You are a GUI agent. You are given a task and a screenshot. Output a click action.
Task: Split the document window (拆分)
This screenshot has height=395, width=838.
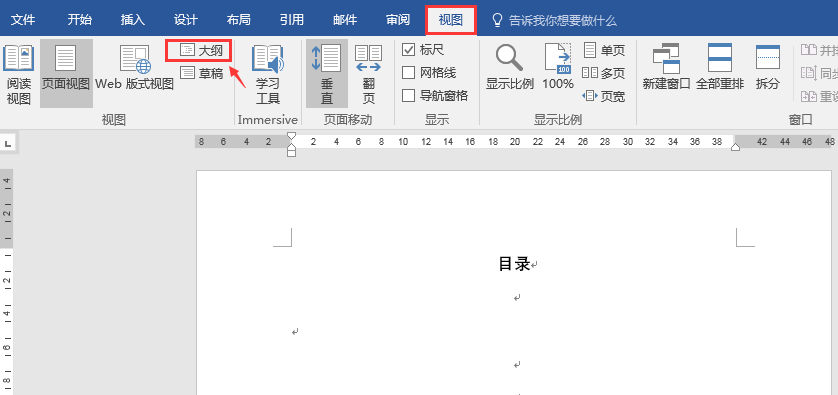[767, 67]
